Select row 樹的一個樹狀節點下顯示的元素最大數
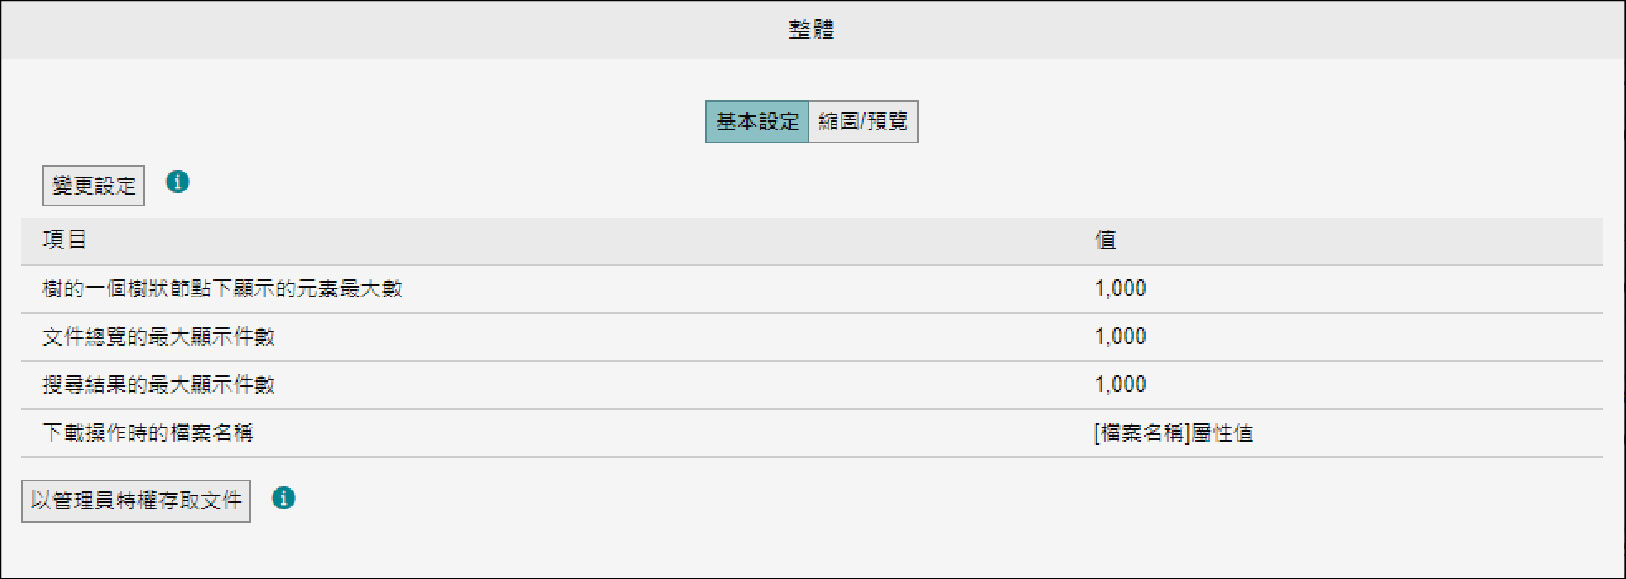Image resolution: width=1626 pixels, height=579 pixels. pos(812,289)
